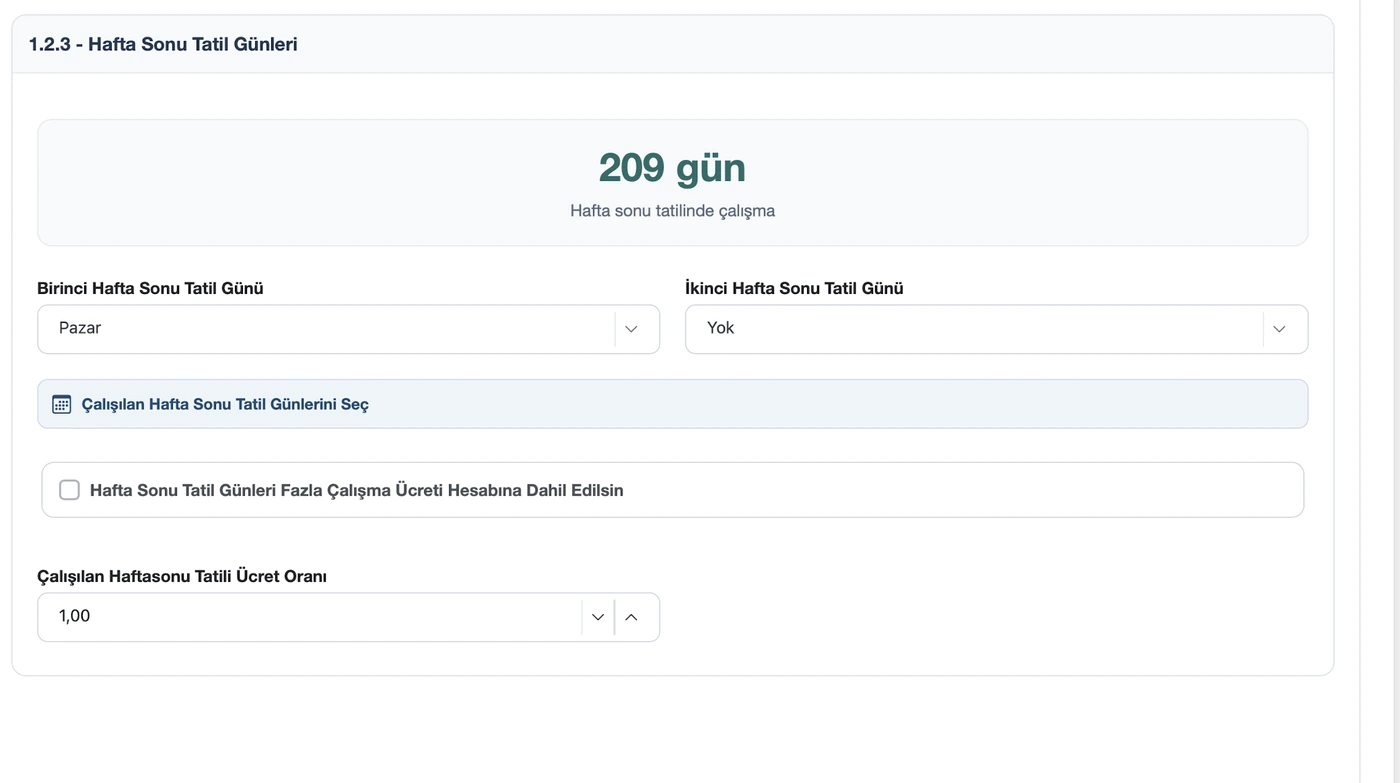Screen dimensions: 1400x783
Task: Click the Hafta Sonu Tatil Günleri Fazla Çalışma checkbox label
Action: point(357,490)
